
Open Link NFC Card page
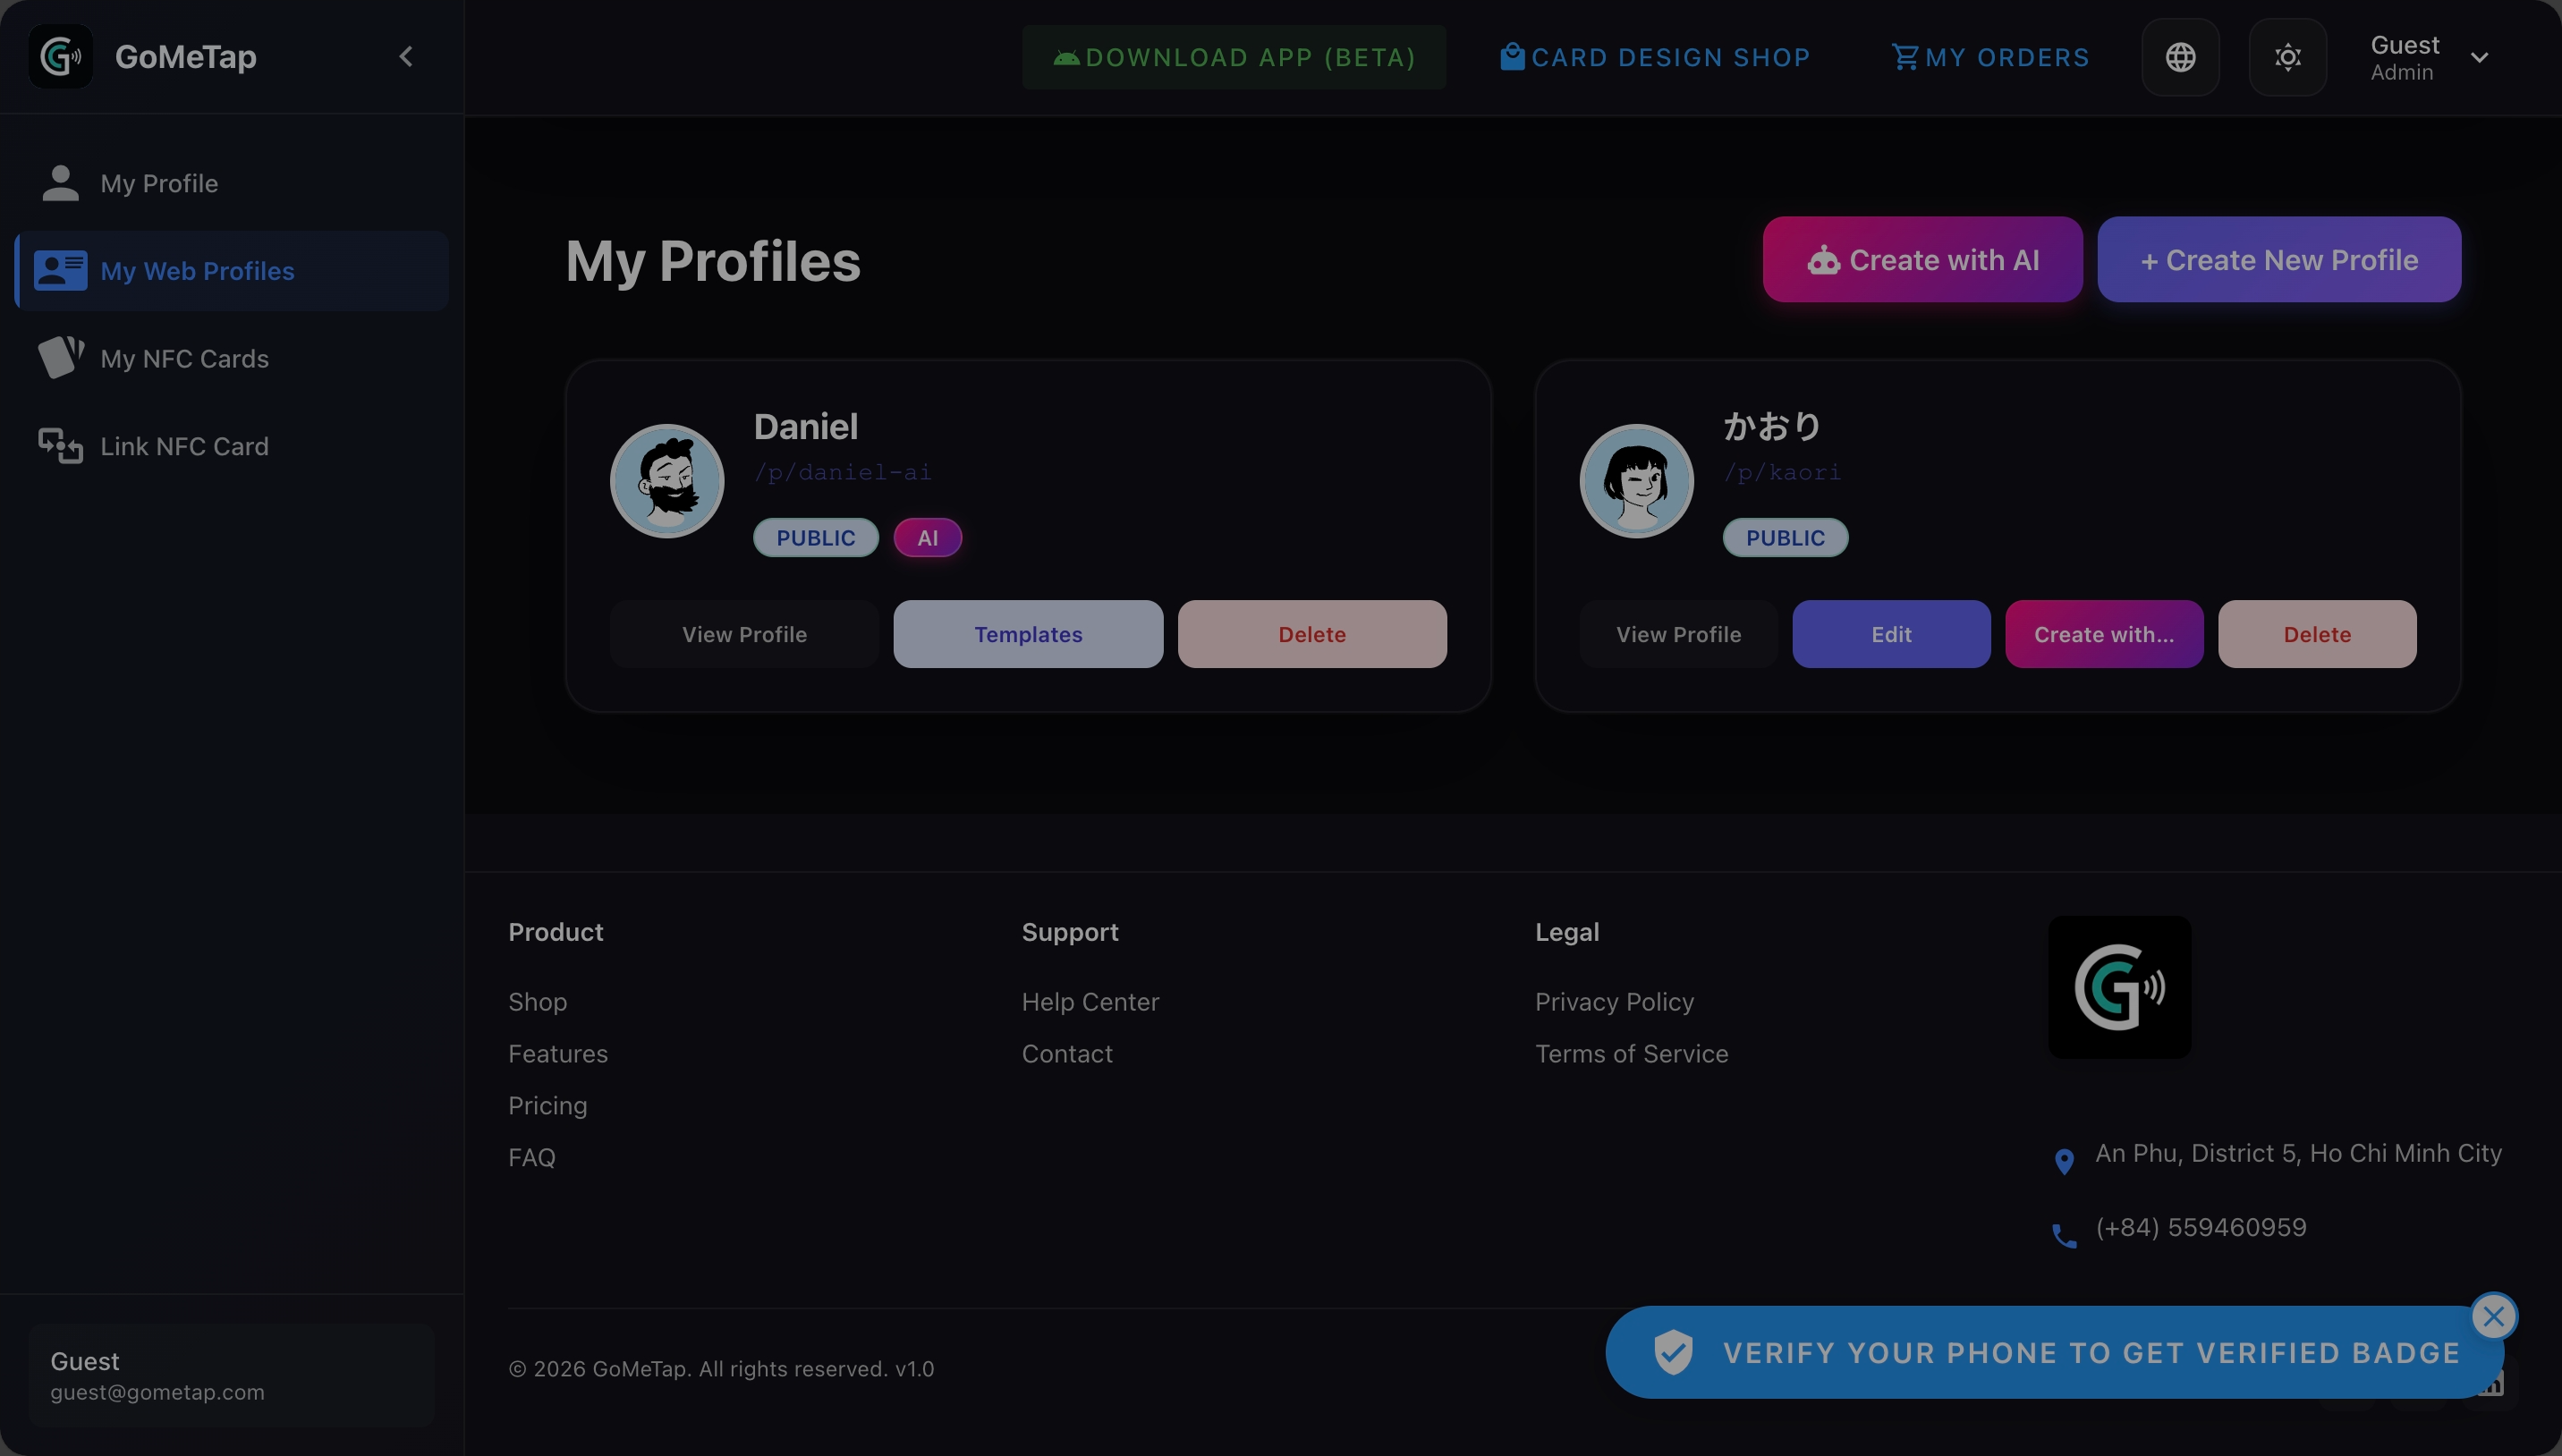pos(184,446)
